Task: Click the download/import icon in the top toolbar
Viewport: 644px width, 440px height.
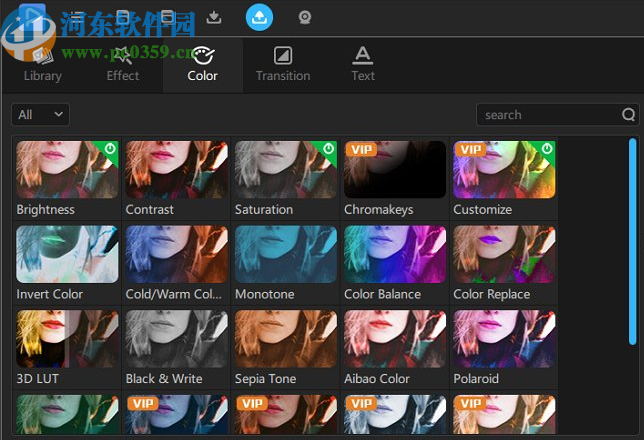Action: pyautogui.click(x=214, y=17)
